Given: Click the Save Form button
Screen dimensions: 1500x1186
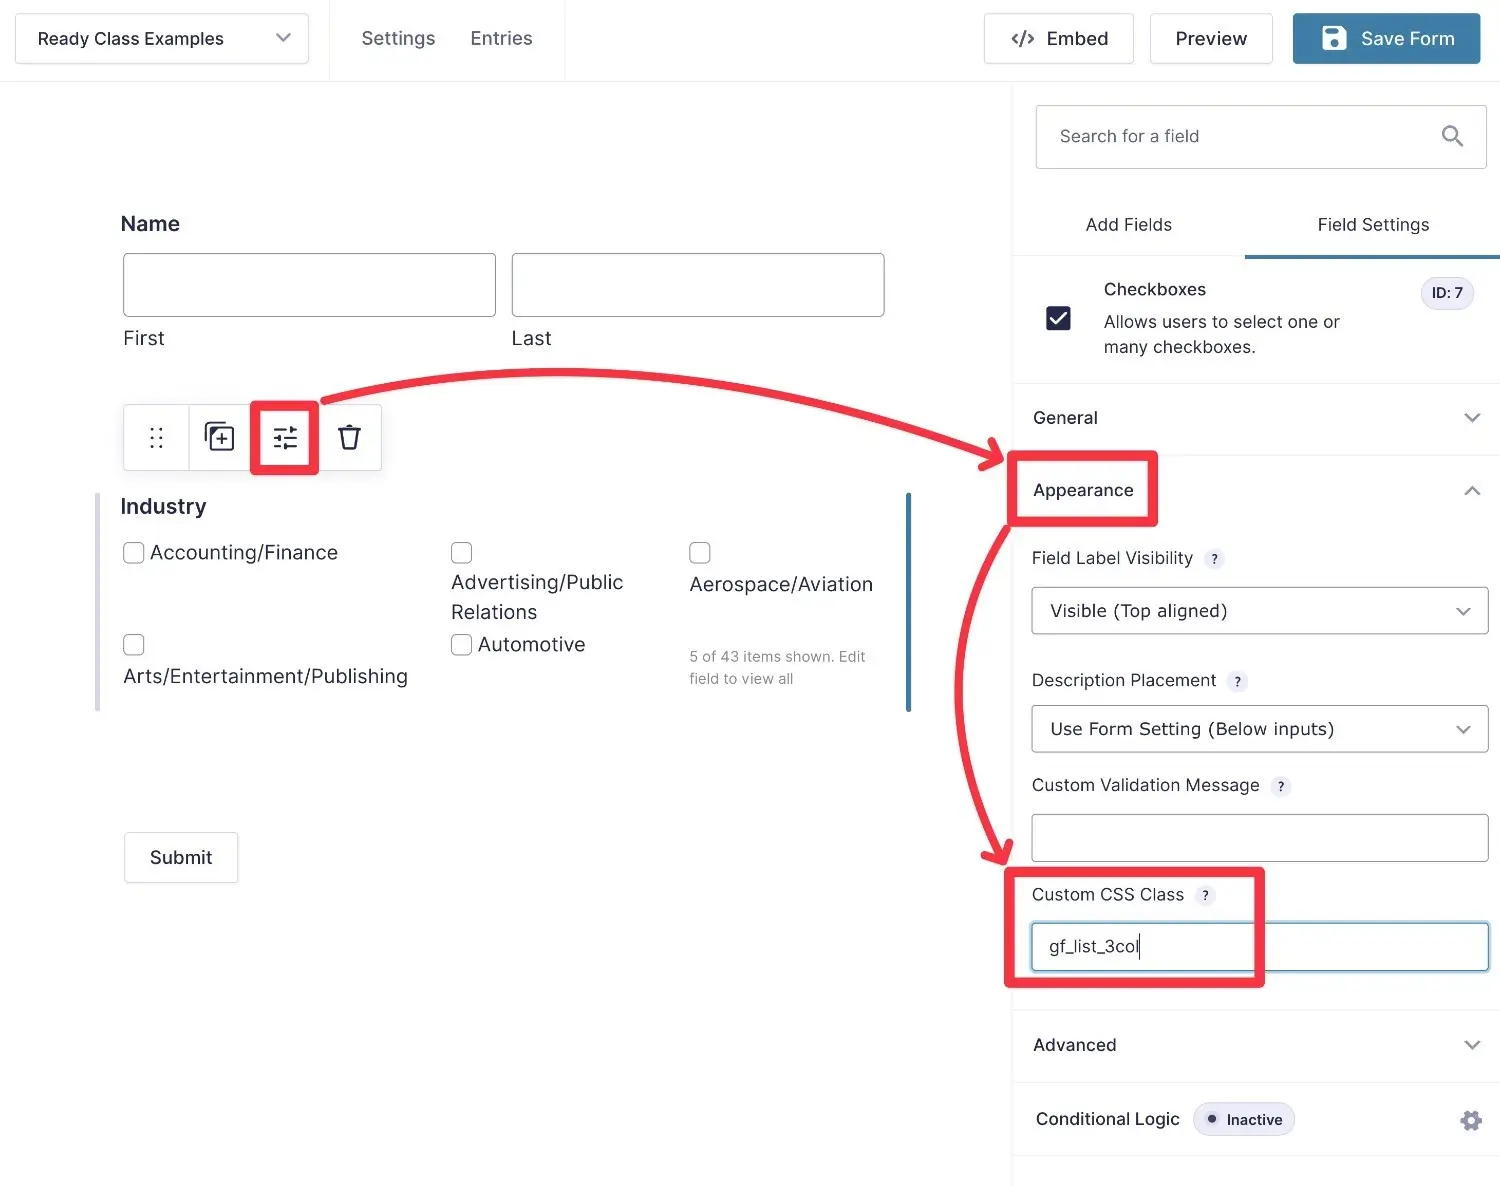Looking at the screenshot, I should click(1386, 38).
